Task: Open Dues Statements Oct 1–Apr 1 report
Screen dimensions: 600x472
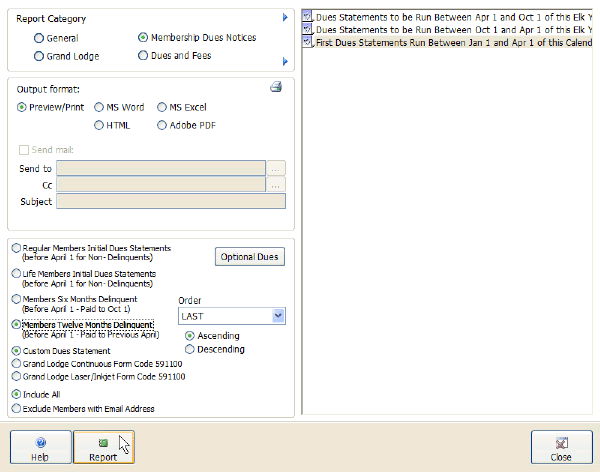Action: tap(450, 31)
